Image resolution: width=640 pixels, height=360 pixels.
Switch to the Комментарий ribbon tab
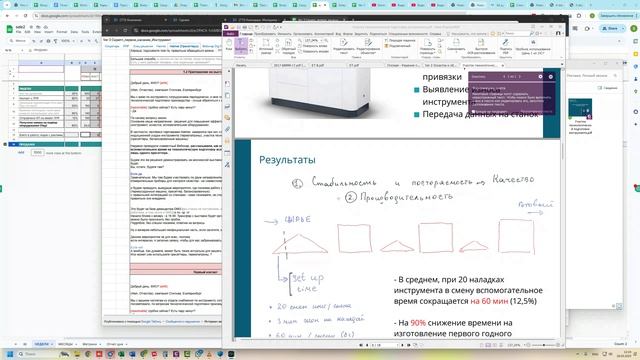pos(324,34)
